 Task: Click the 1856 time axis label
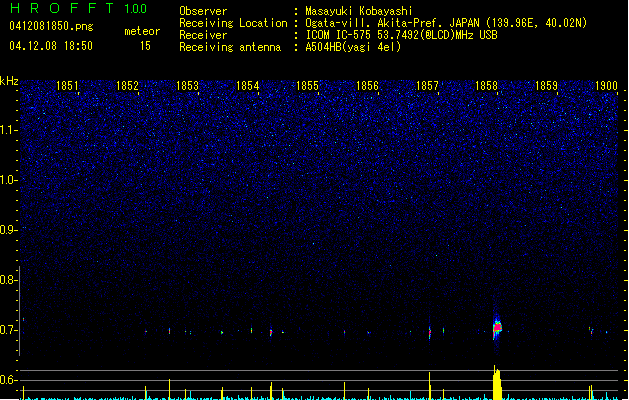(368, 87)
